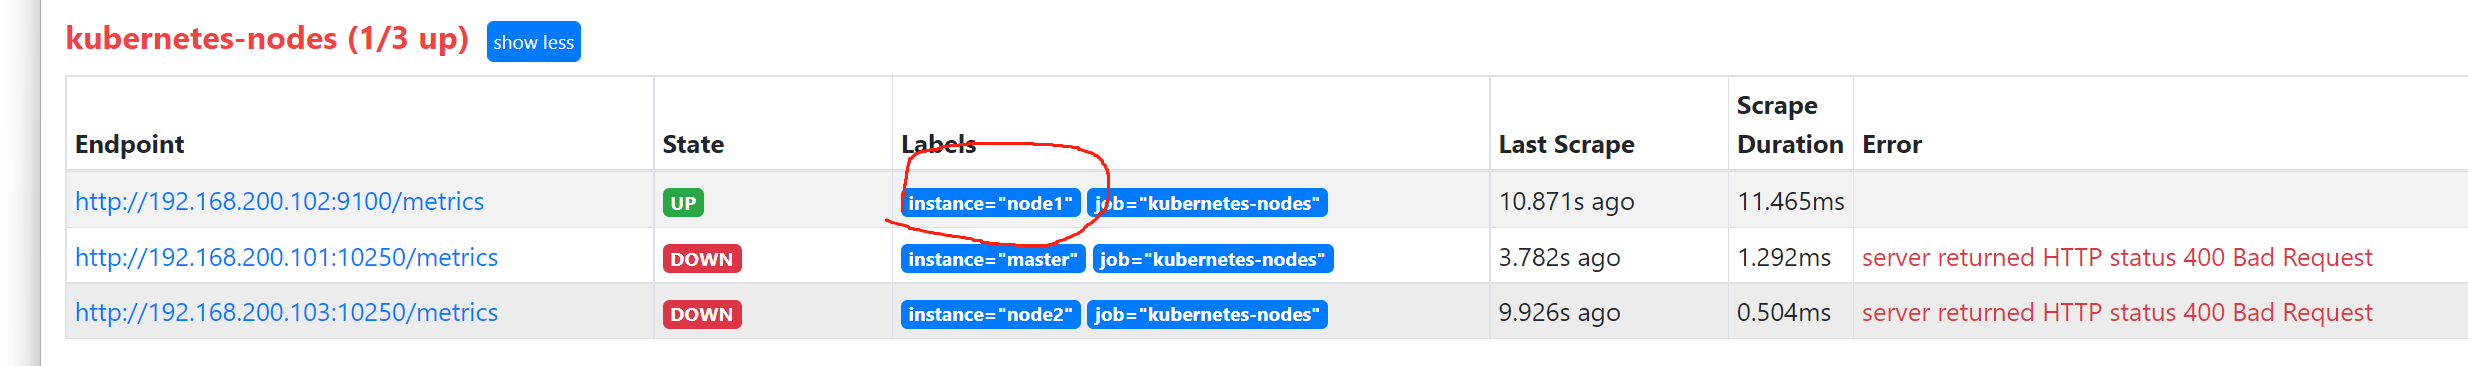Select the instance="node2" label badge
2468x366 pixels.
tap(990, 314)
